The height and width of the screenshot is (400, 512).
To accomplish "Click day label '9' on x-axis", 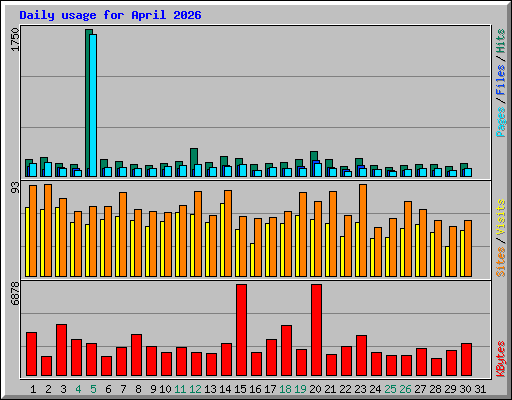I will pos(153,389).
